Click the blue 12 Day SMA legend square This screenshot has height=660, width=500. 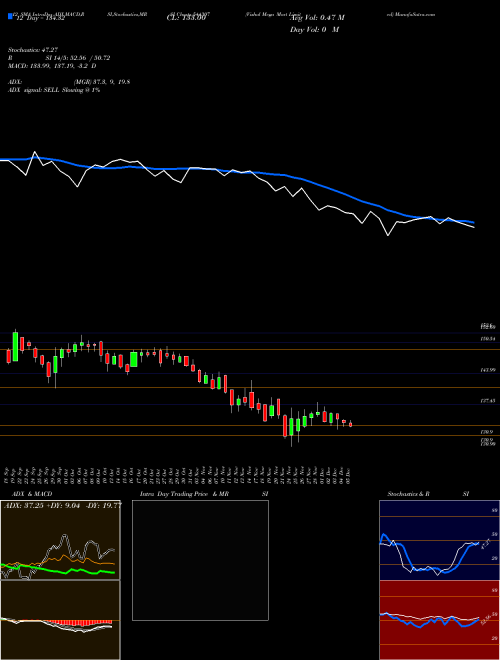10,16
